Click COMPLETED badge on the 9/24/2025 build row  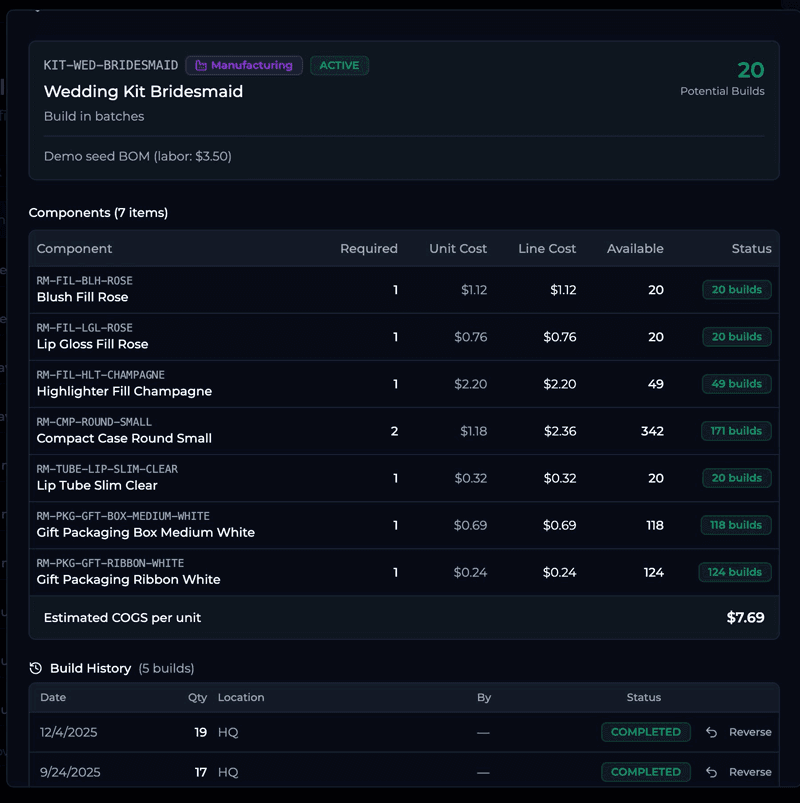point(646,772)
